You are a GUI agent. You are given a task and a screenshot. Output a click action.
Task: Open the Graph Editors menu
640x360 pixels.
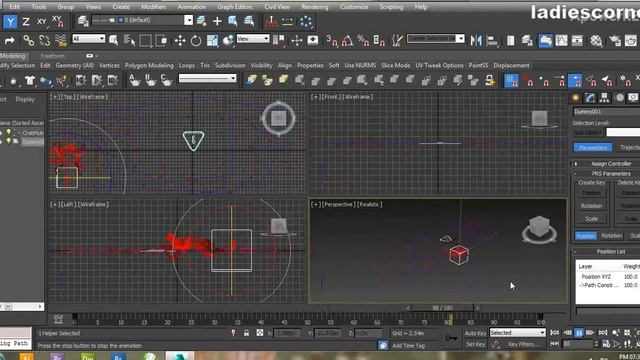[x=235, y=7]
